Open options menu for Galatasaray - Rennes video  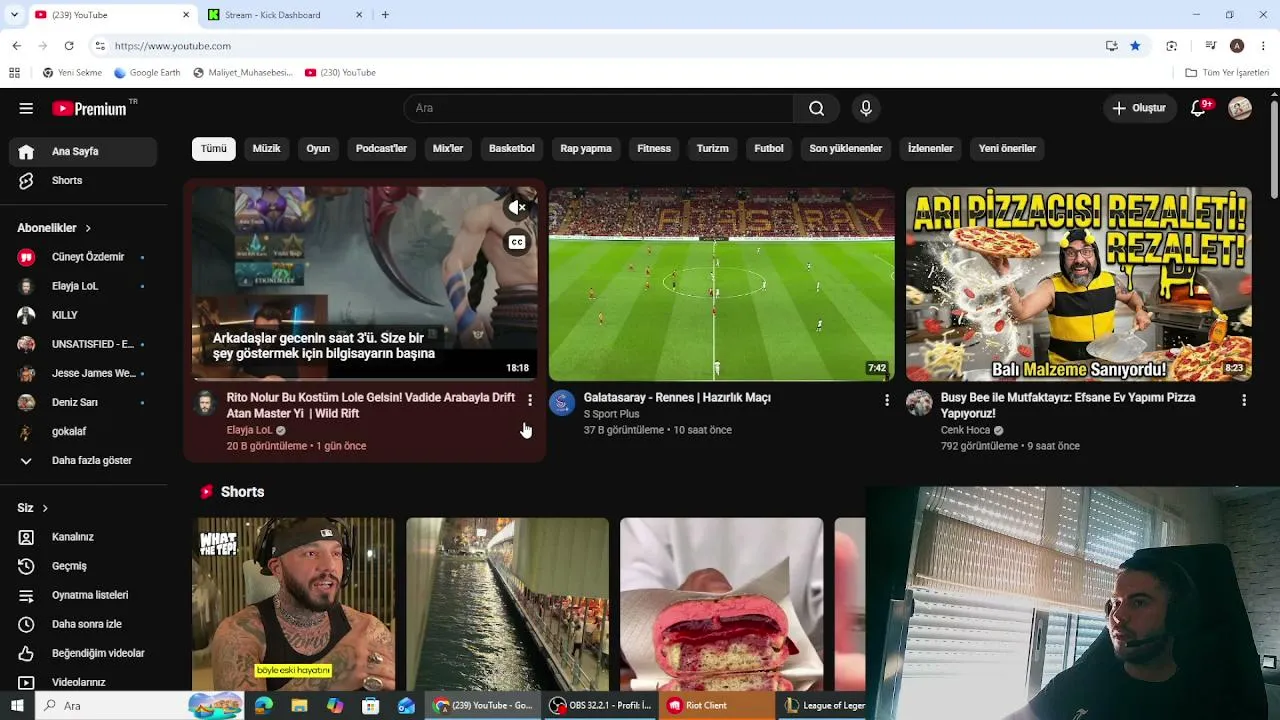886,400
